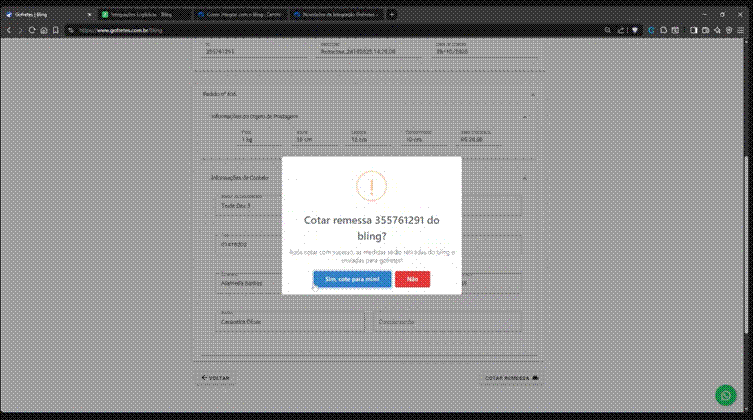Open a new browser tab
Image resolution: width=753 pixels, height=420 pixels.
pyautogui.click(x=392, y=14)
